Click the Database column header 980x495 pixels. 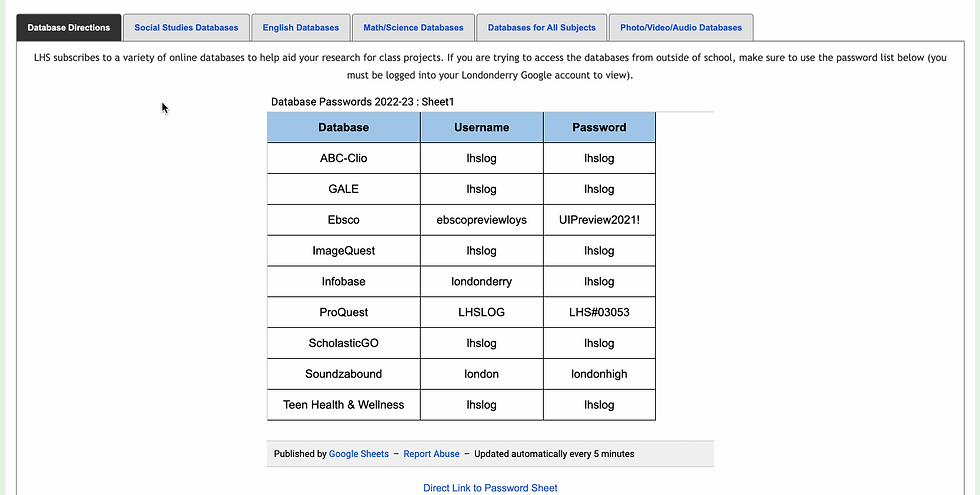click(344, 128)
